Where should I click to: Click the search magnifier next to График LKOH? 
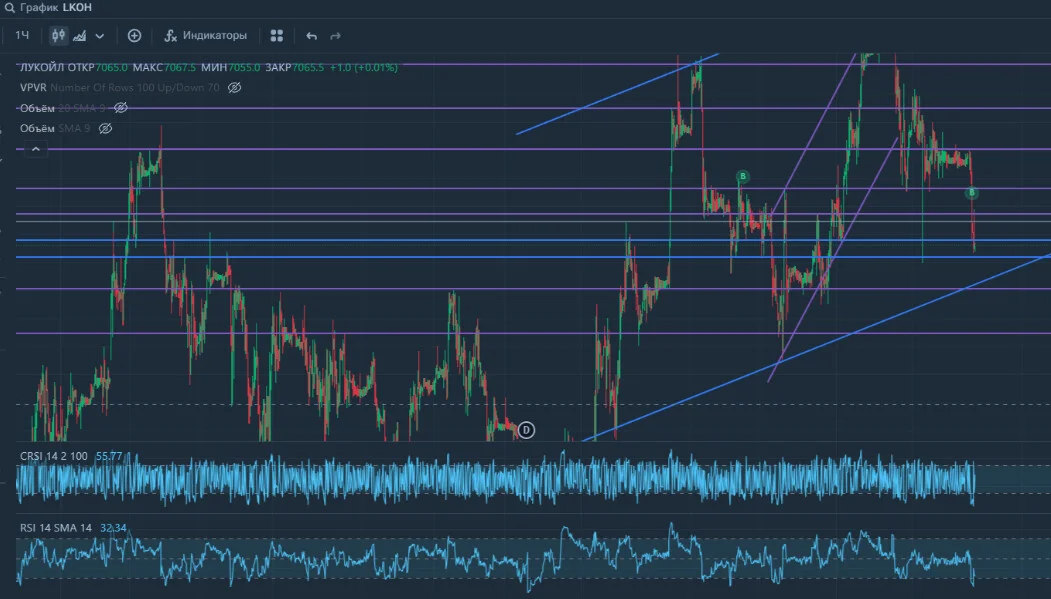coord(9,8)
